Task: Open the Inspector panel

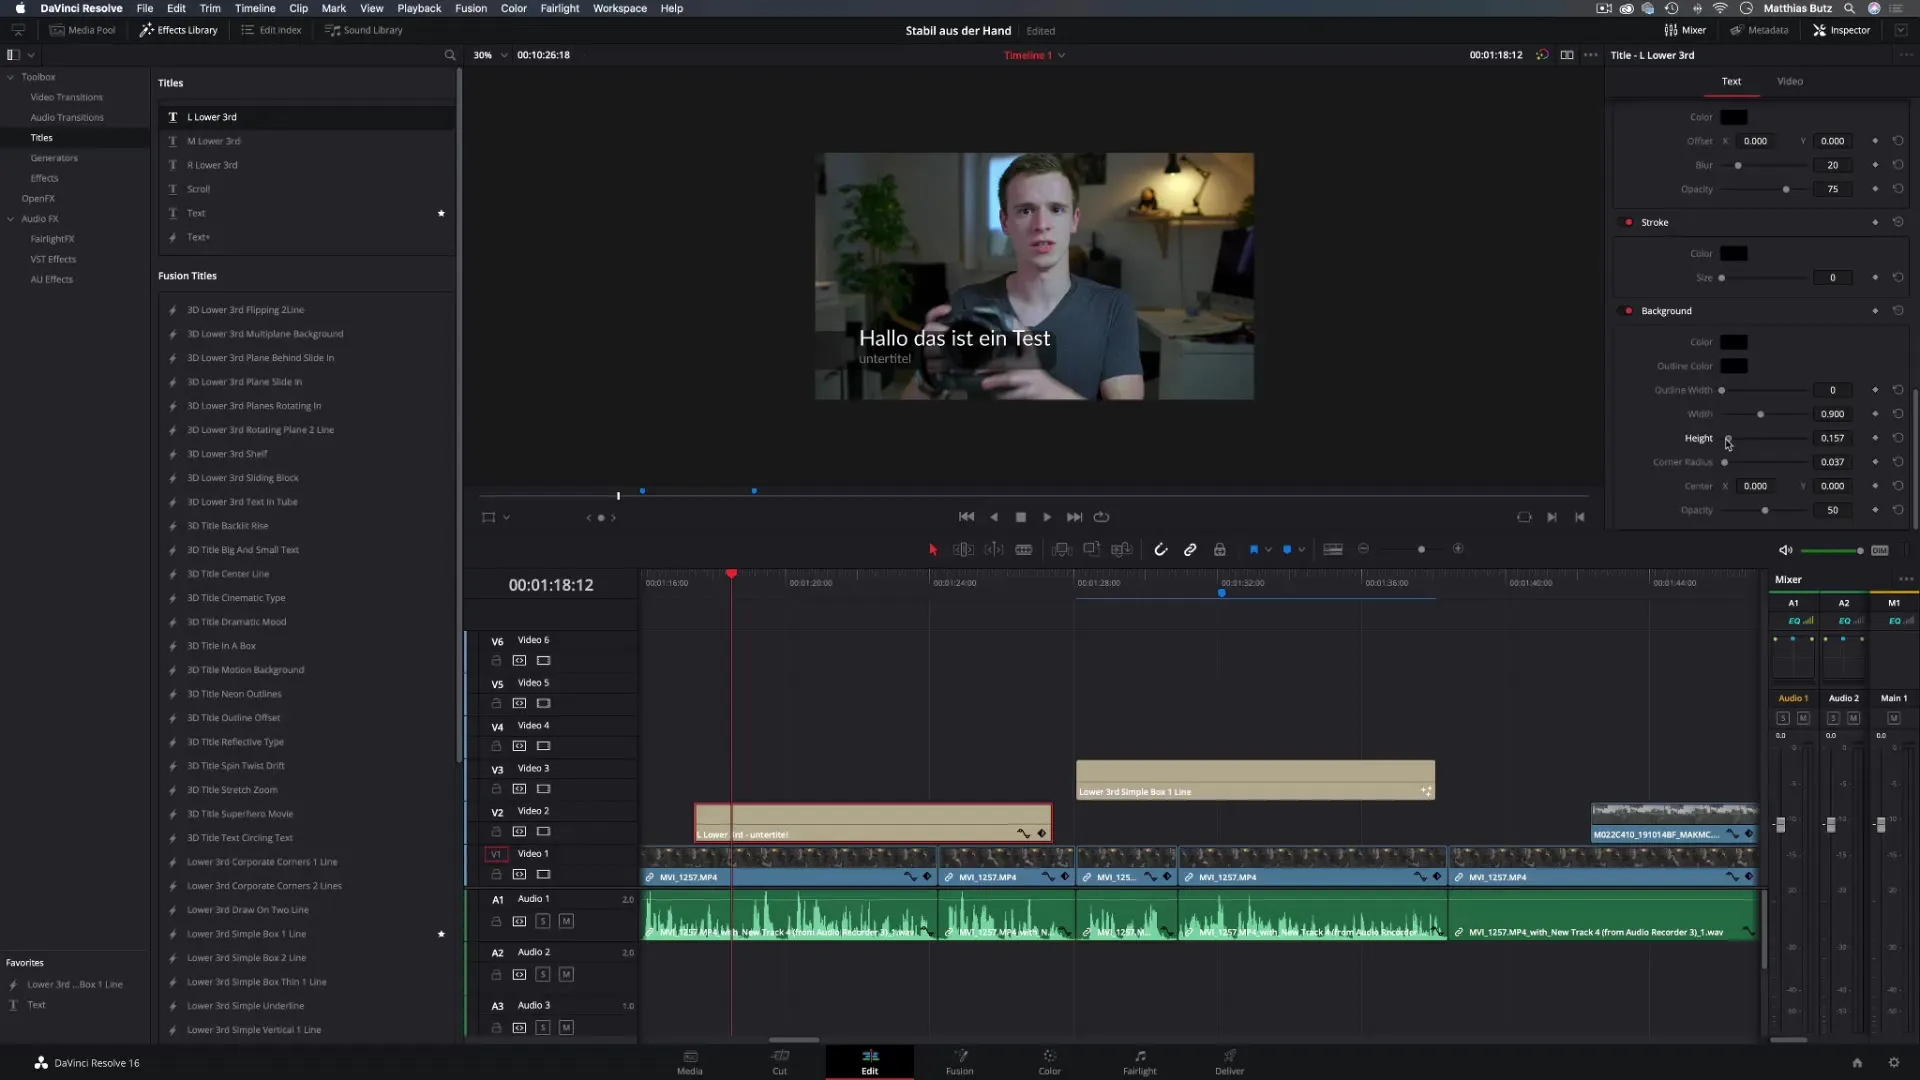Action: coord(1841,30)
